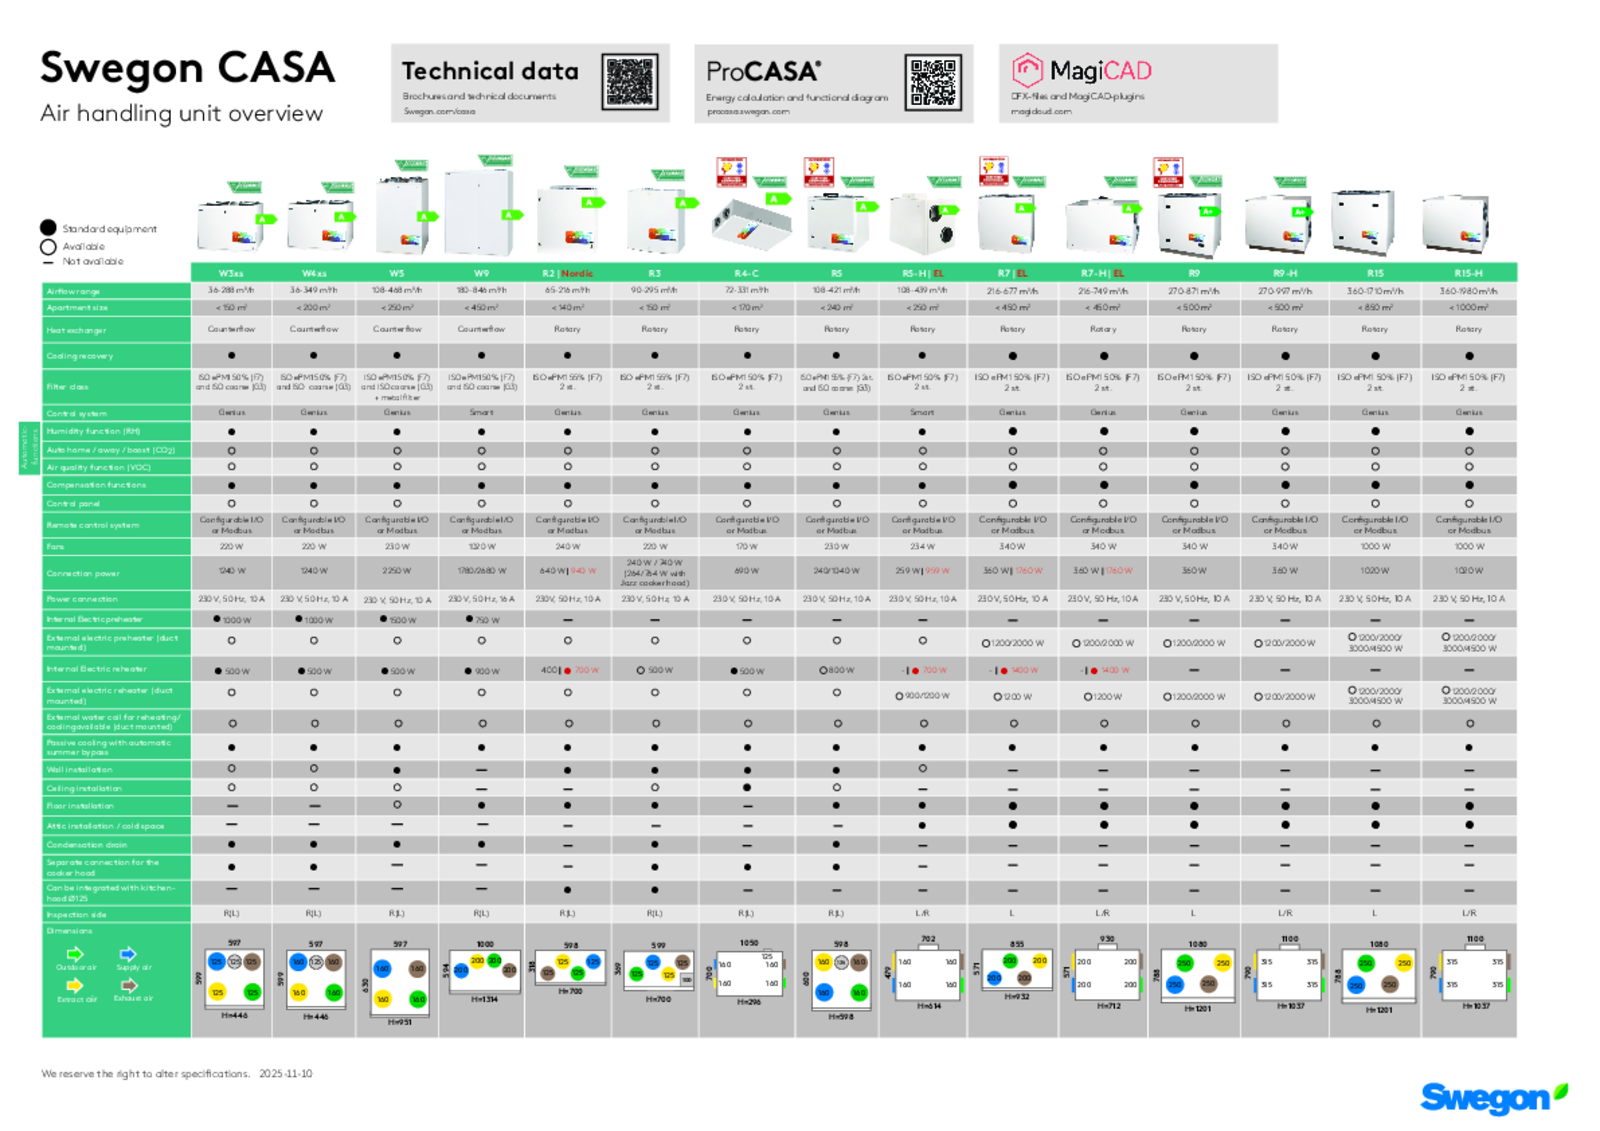Viewport: 1600px width, 1131px height.
Task: Click the Not available dash legend marker
Action: pyautogui.click(x=48, y=262)
